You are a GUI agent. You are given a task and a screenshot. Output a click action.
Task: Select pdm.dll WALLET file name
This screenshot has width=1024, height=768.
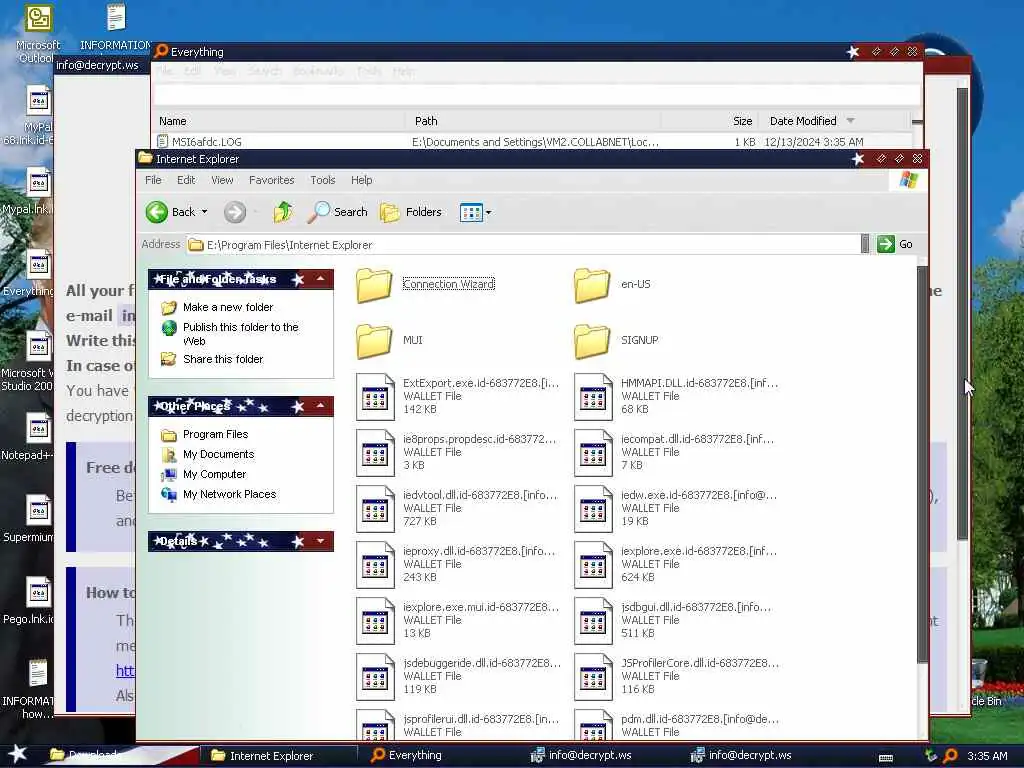click(699, 719)
